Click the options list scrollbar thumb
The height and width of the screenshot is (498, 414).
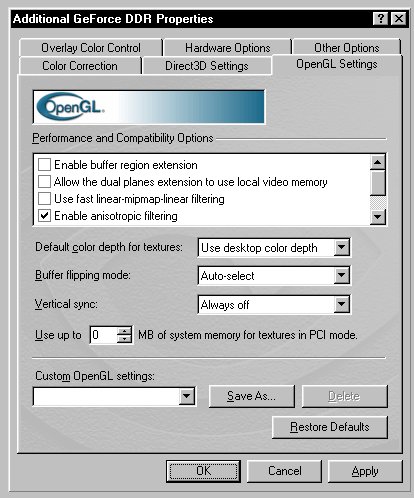[378, 183]
